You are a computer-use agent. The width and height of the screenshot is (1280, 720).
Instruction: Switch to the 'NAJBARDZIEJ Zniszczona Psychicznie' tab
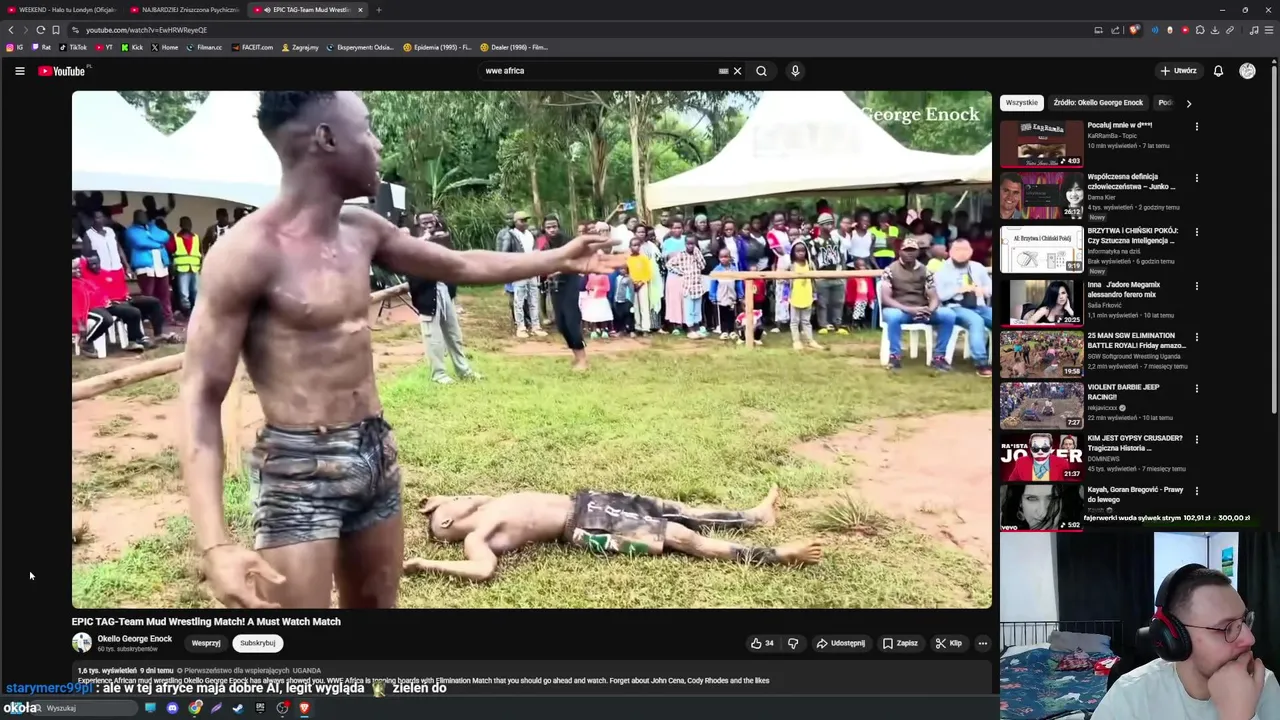point(185,10)
